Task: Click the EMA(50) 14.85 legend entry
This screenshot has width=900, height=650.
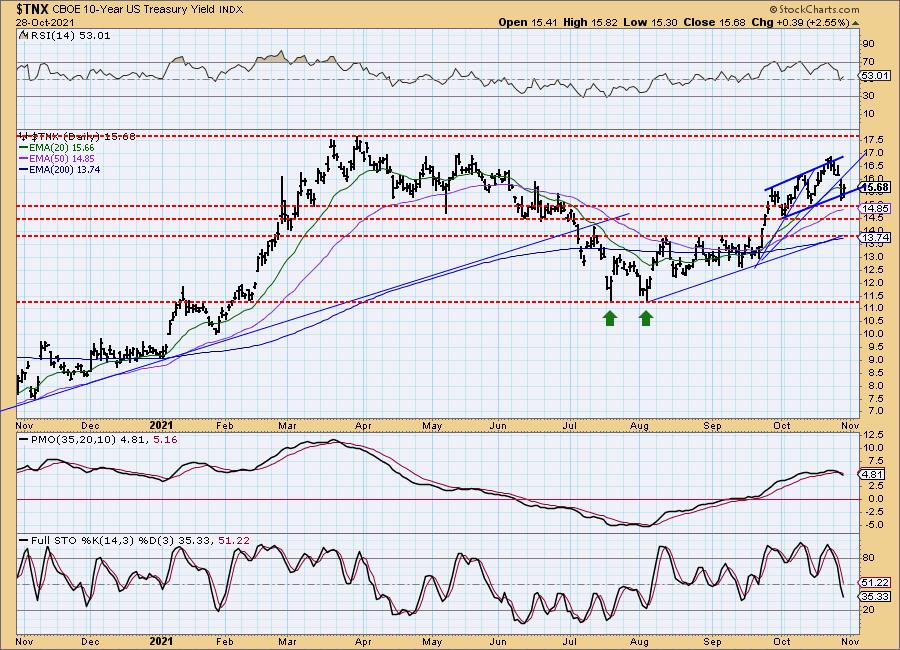Action: 57,158
